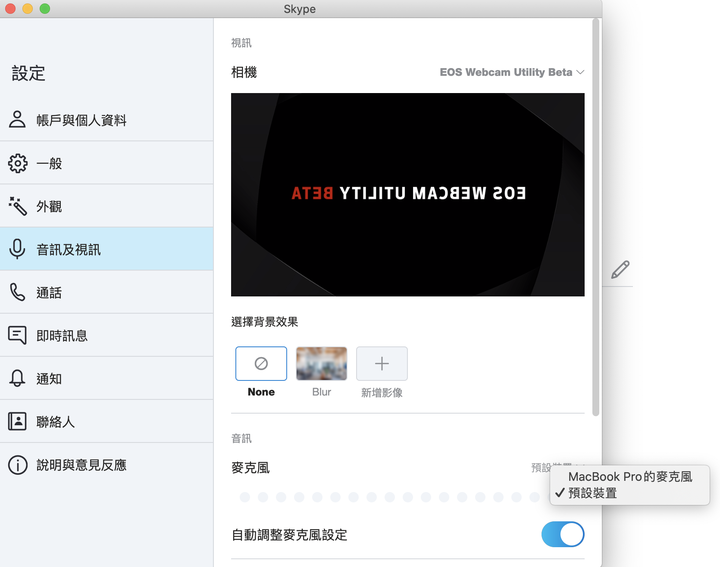The image size is (720, 567).
Task: Click the contact card icon beside 聯絡人
Action: tap(17, 421)
